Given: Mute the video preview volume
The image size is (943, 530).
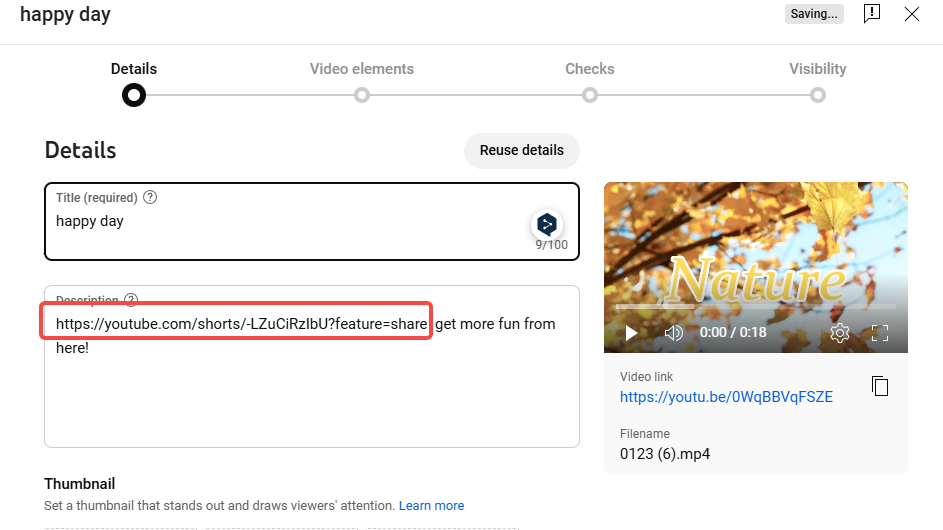Looking at the screenshot, I should (674, 333).
